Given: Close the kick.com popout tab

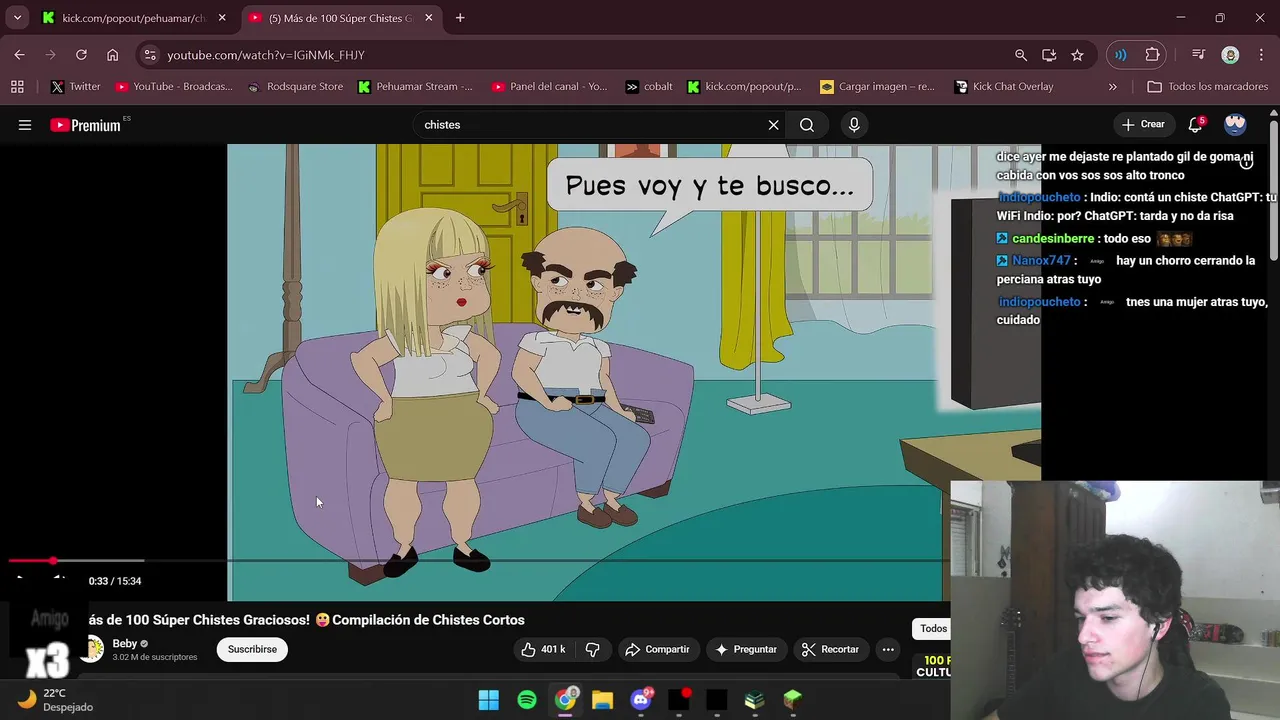Looking at the screenshot, I should pyautogui.click(x=222, y=18).
